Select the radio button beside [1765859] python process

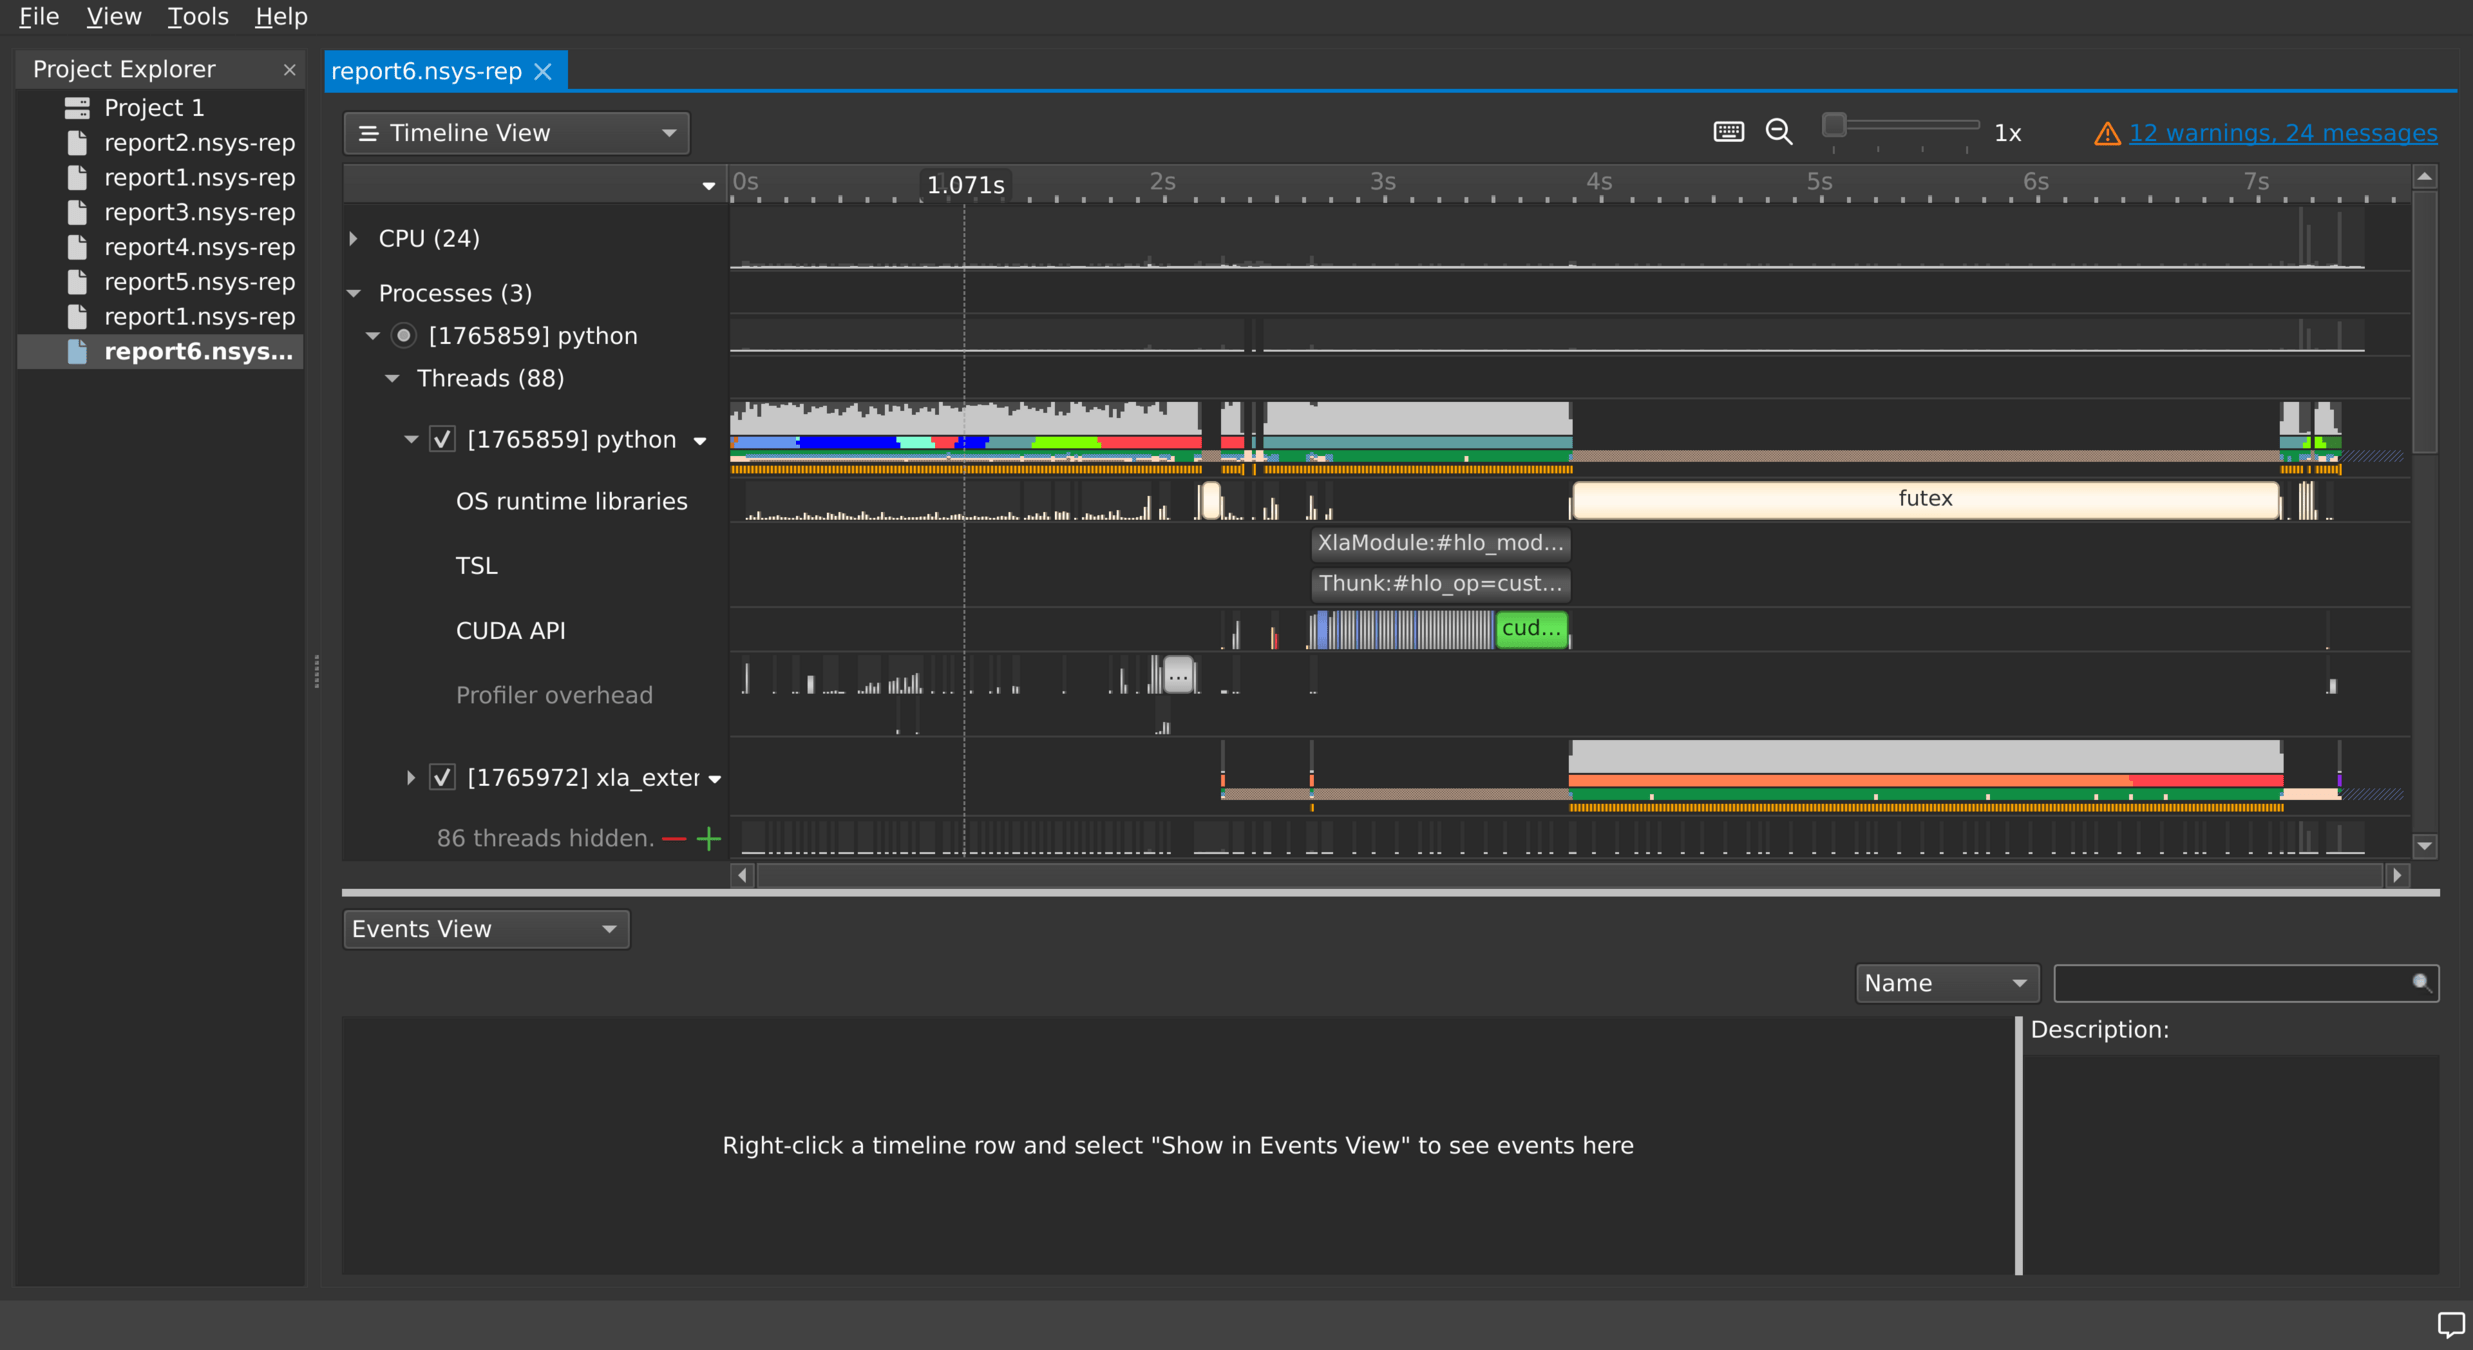click(x=404, y=336)
